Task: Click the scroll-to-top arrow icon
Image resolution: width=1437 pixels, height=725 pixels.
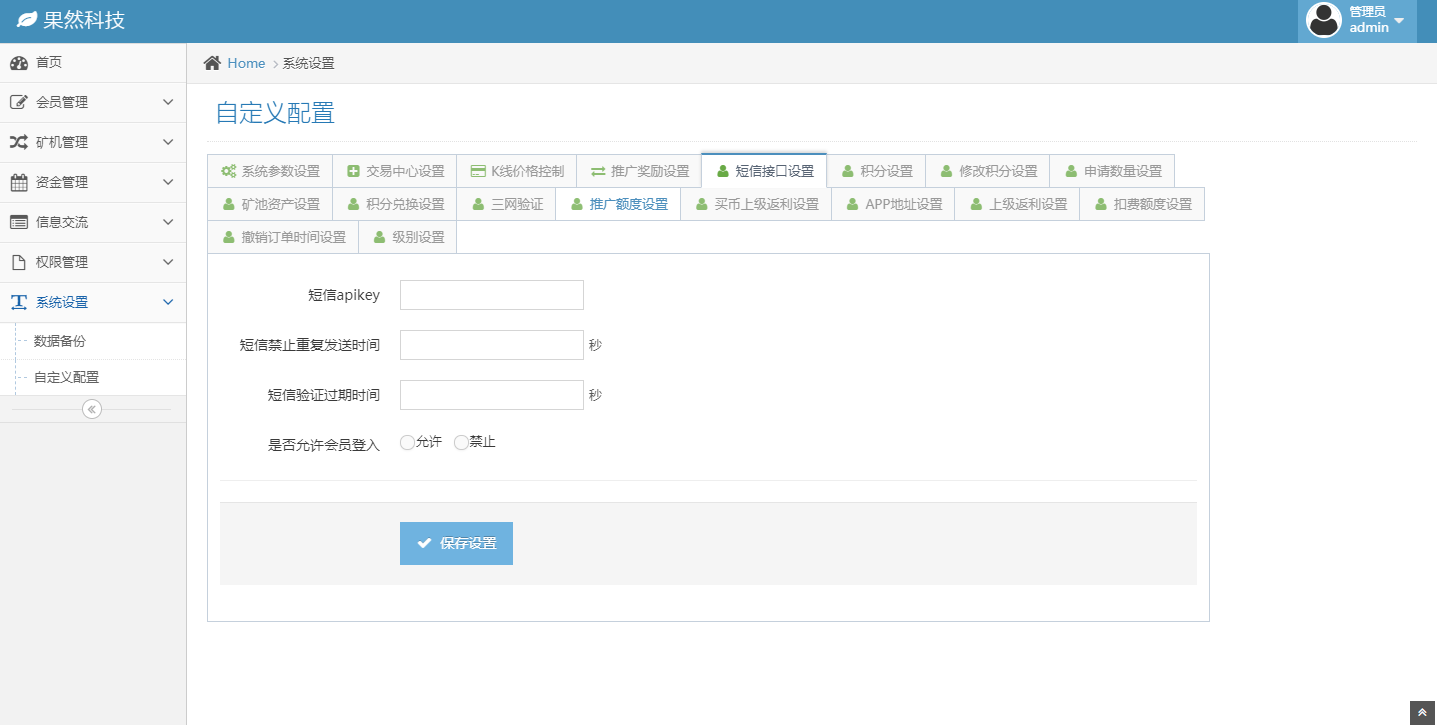Action: click(1423, 712)
